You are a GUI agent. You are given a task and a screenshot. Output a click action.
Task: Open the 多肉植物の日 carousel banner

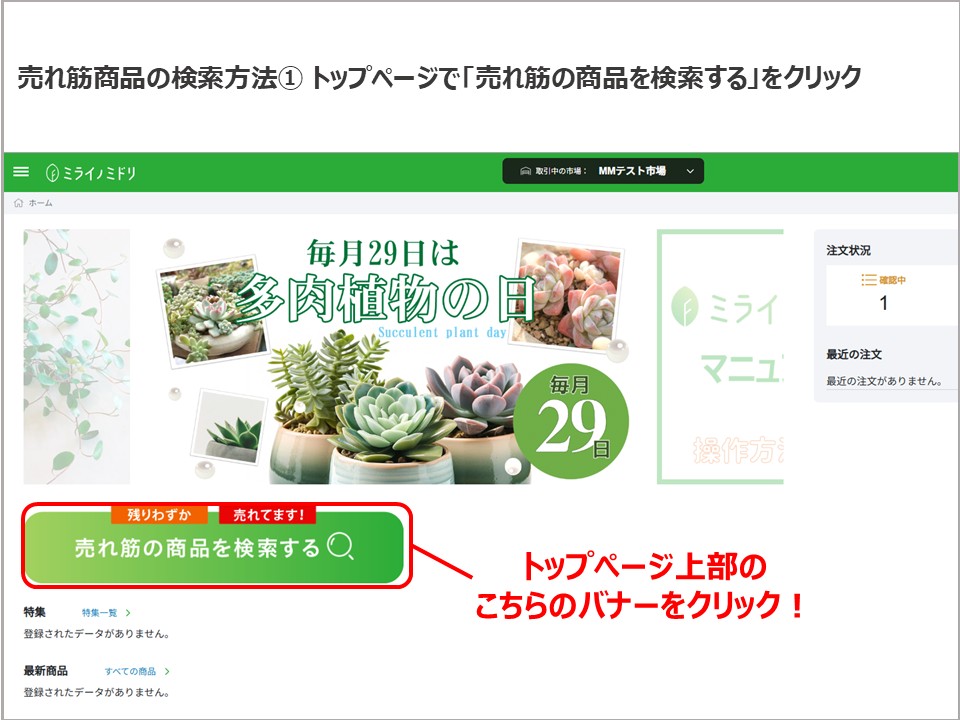point(394,356)
